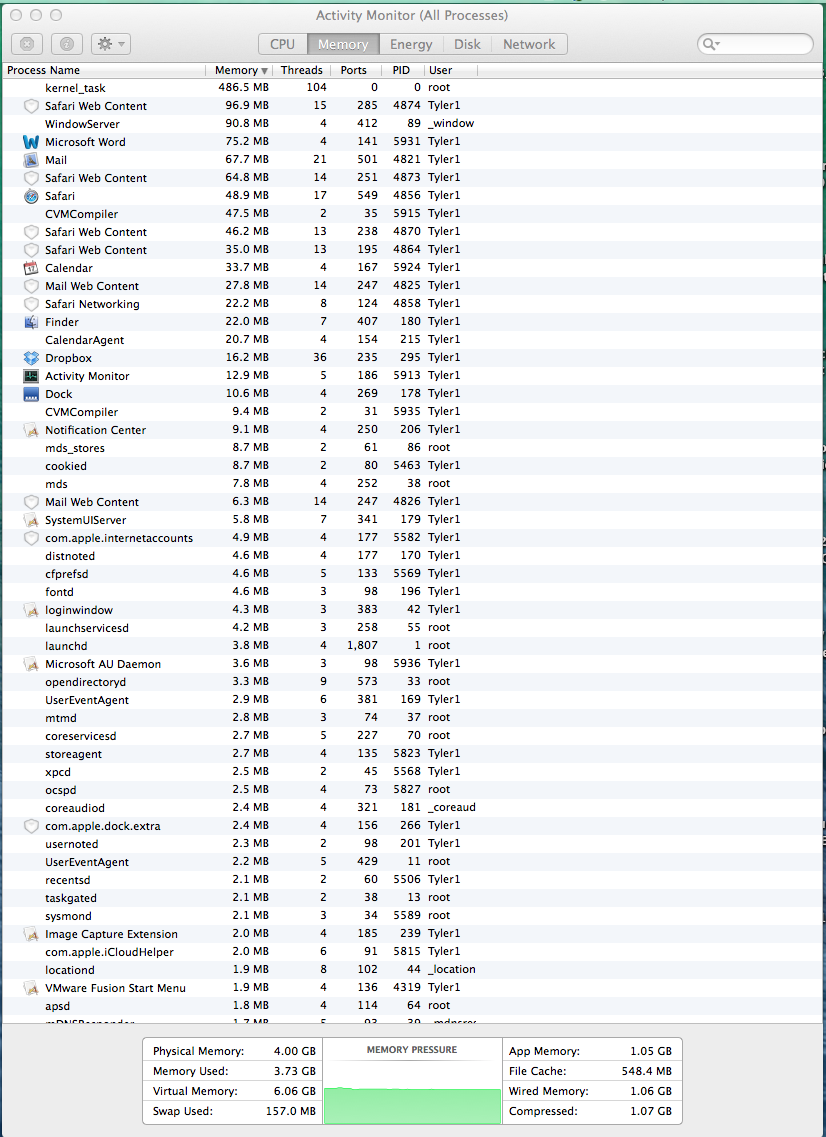Sort by Process Name column header
Viewport: 826px width, 1137px height.
click(104, 70)
